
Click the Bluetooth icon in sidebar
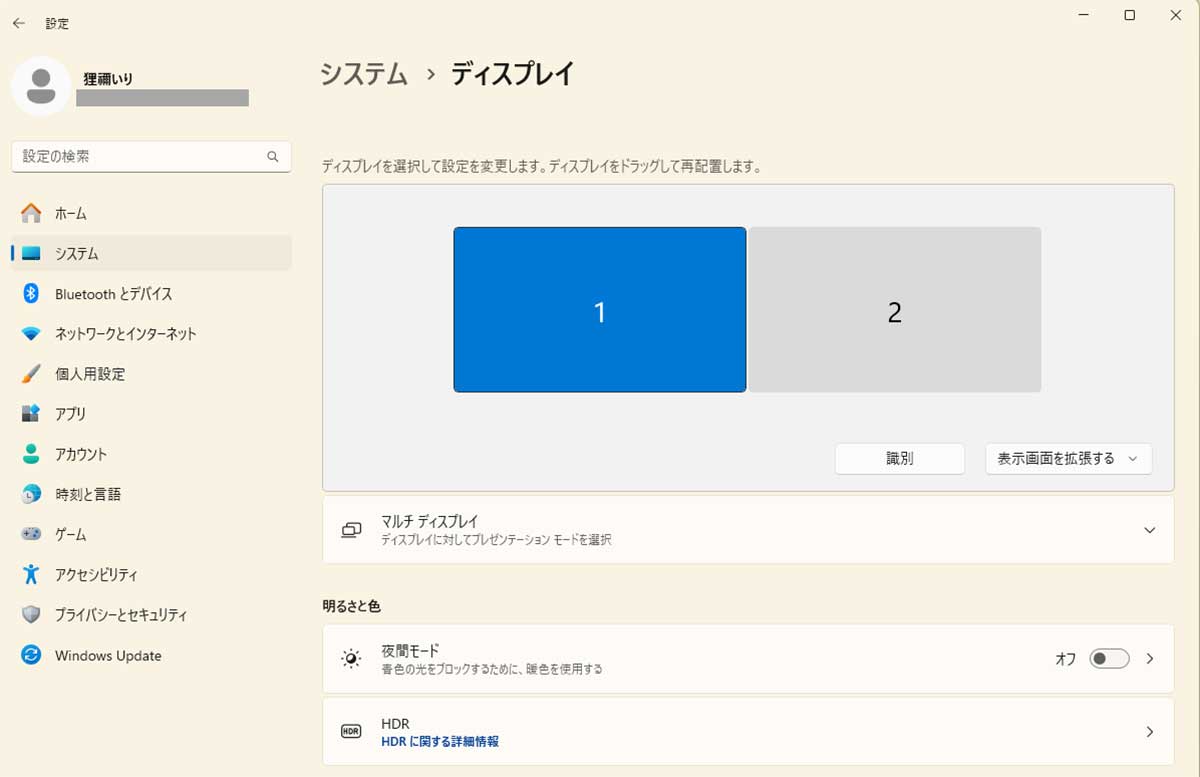point(32,294)
